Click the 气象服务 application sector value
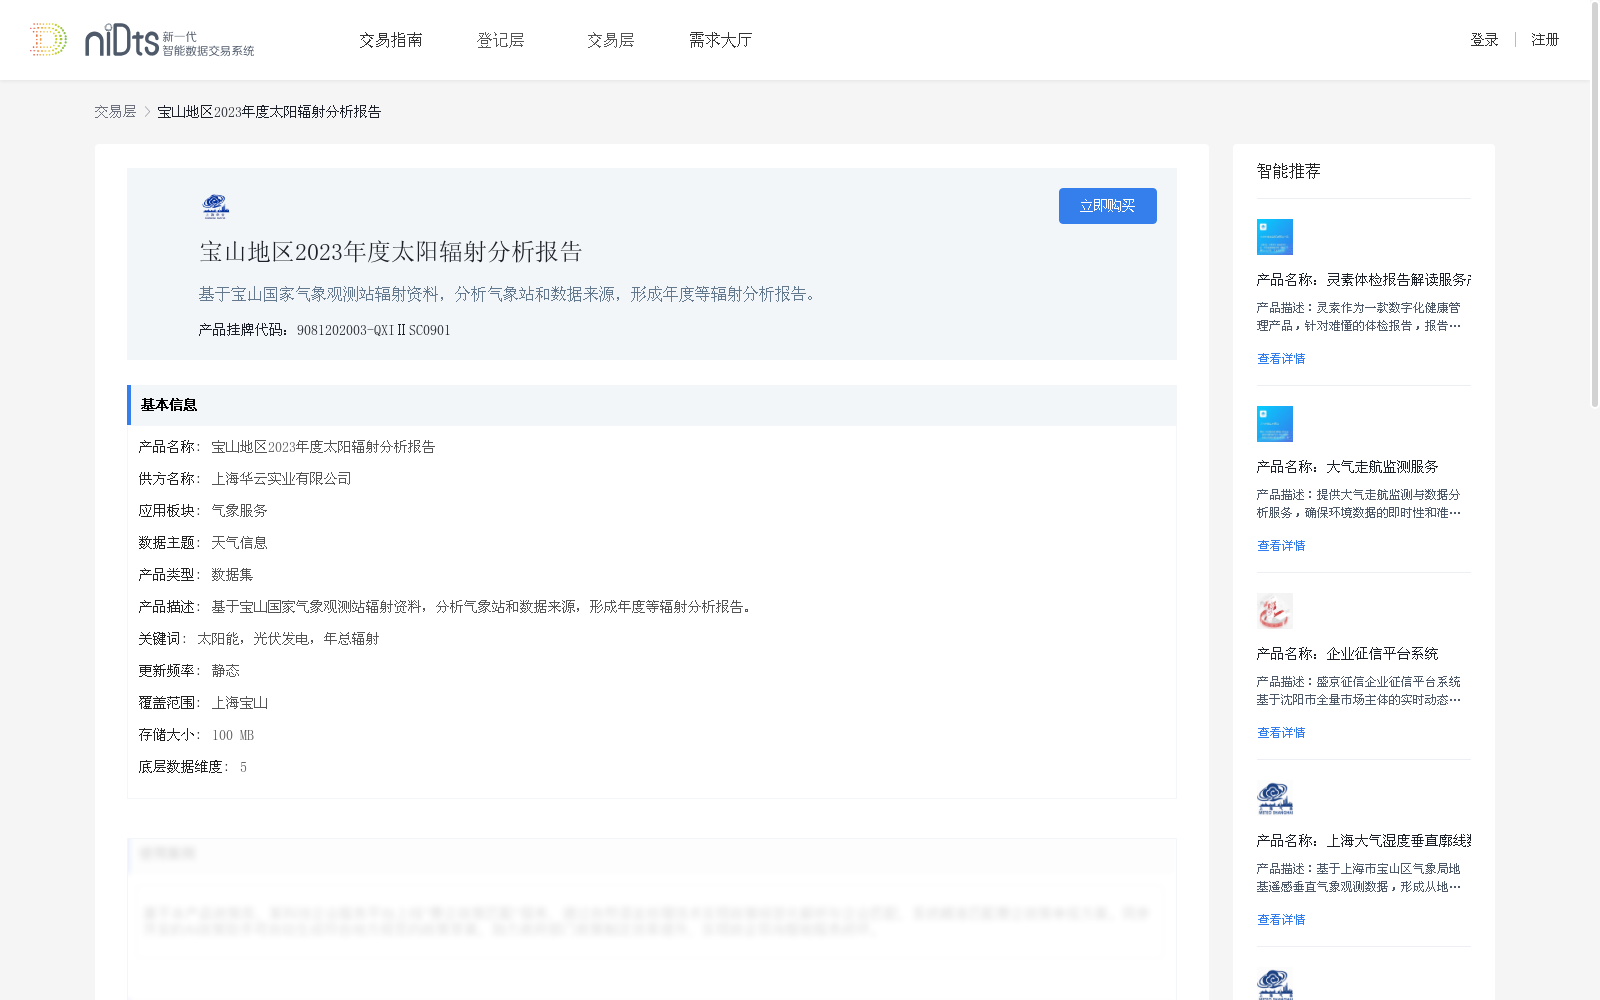 pos(239,511)
